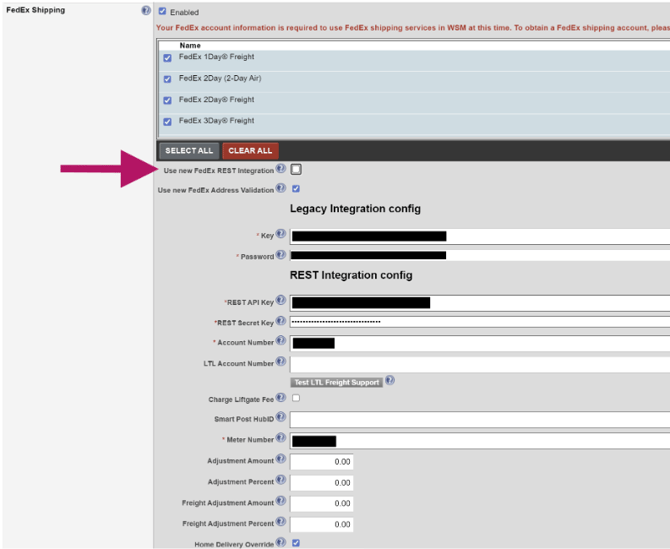The height and width of the screenshot is (549, 670).
Task: Click the FedEx 1Day Freight row text
Action: point(216,57)
